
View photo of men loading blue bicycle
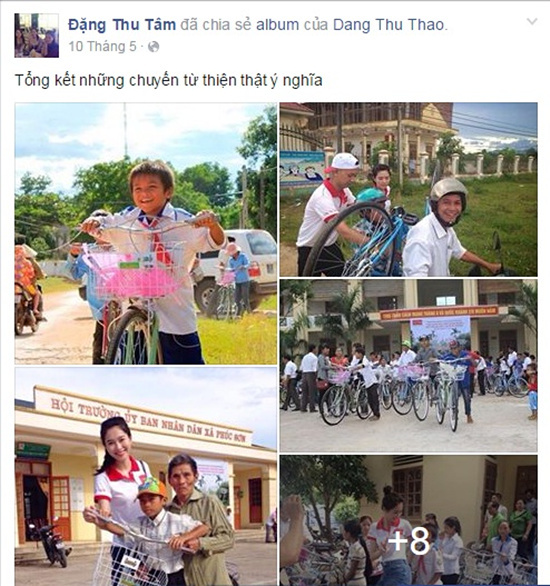[x=409, y=189]
